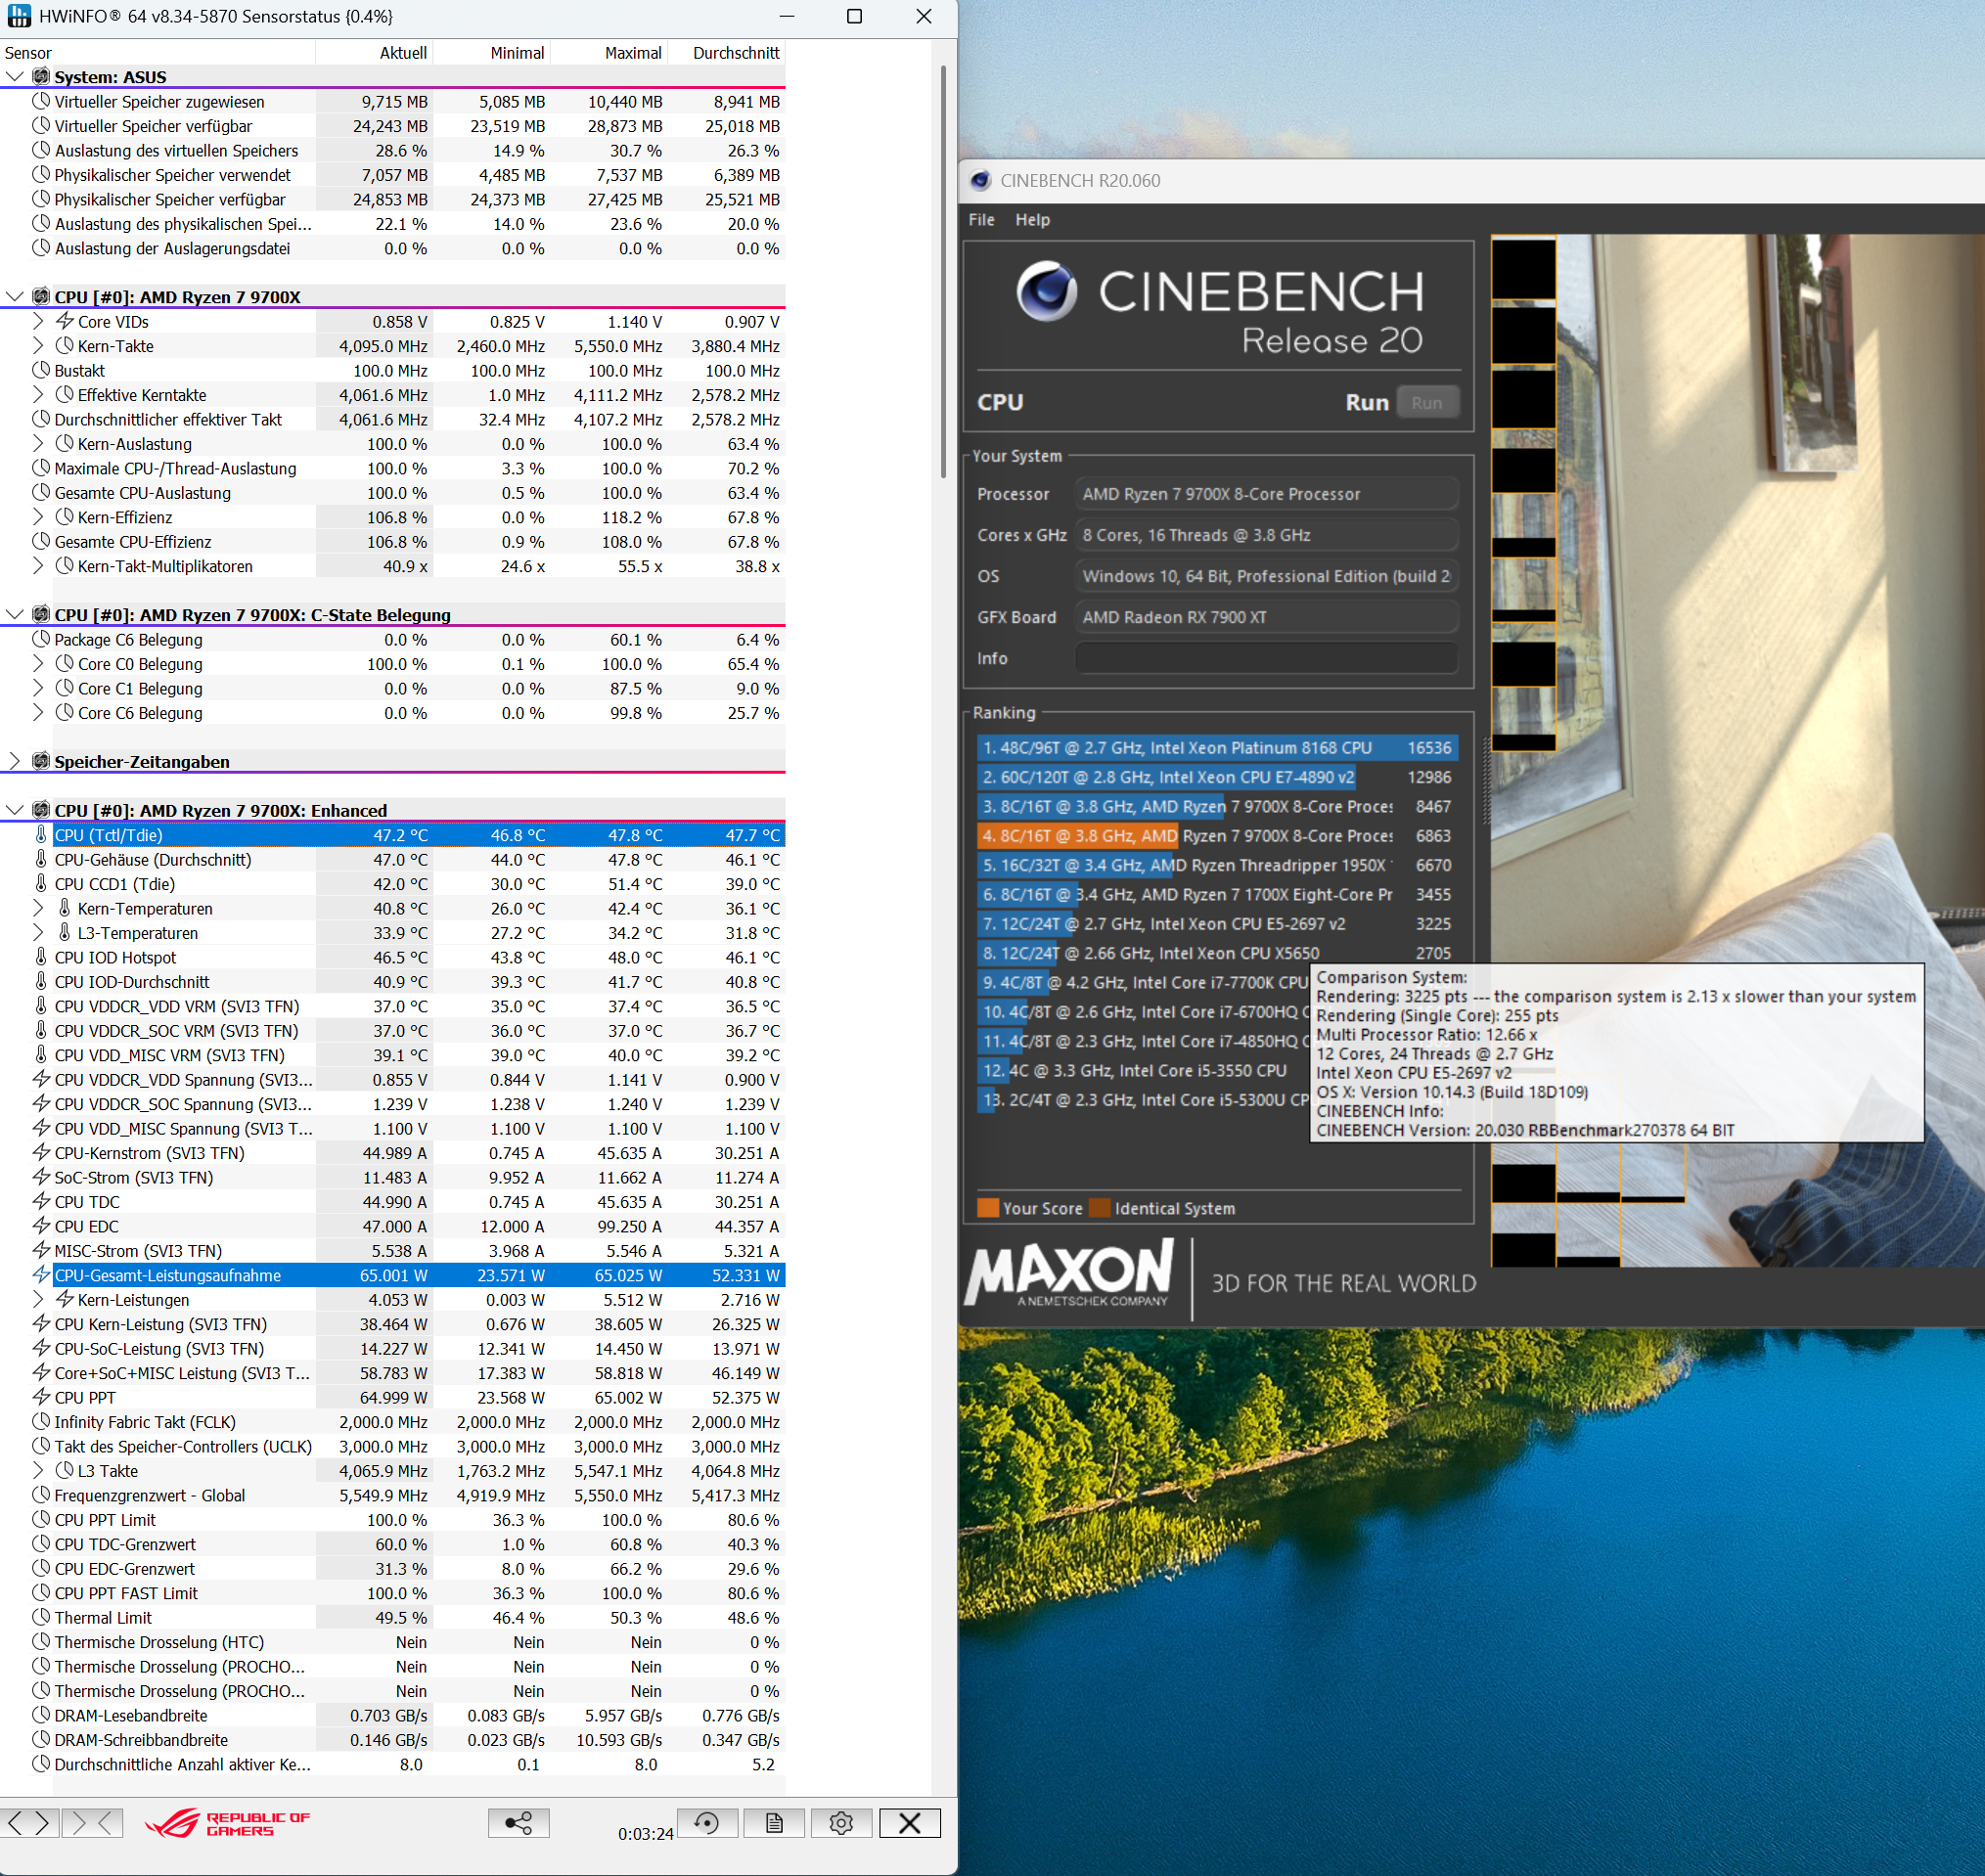The height and width of the screenshot is (1876, 1985).
Task: Open the Cinebench File menu
Action: point(981,220)
